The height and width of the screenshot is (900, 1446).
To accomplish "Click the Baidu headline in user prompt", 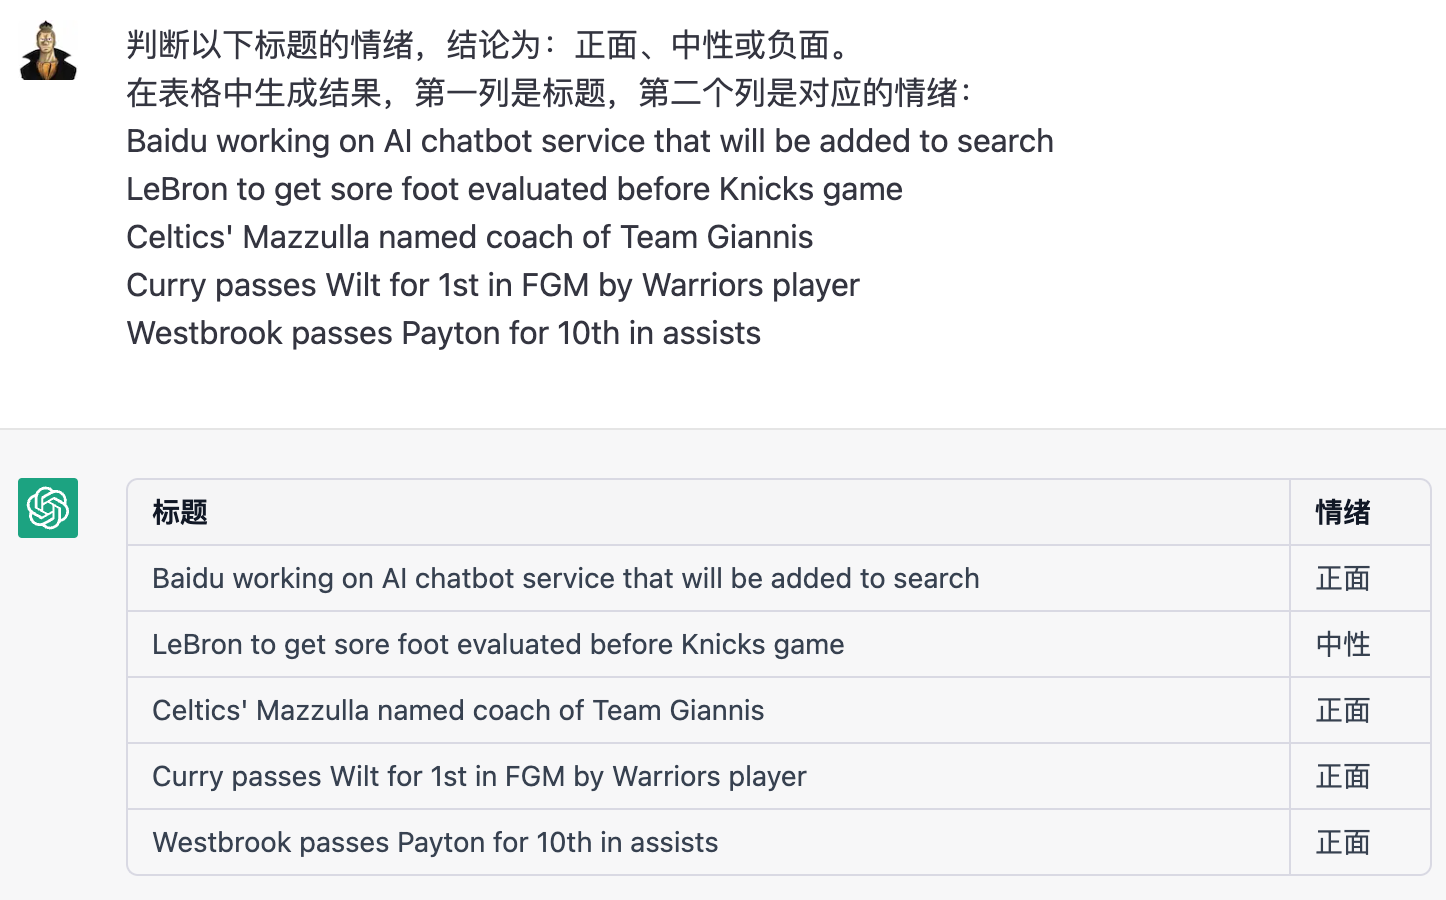I will (x=589, y=141).
